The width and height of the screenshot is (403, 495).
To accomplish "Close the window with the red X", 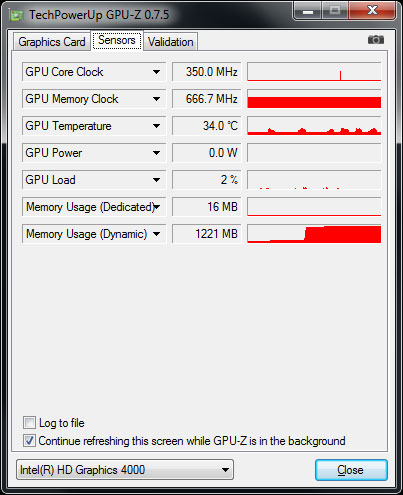I will pos(372,11).
